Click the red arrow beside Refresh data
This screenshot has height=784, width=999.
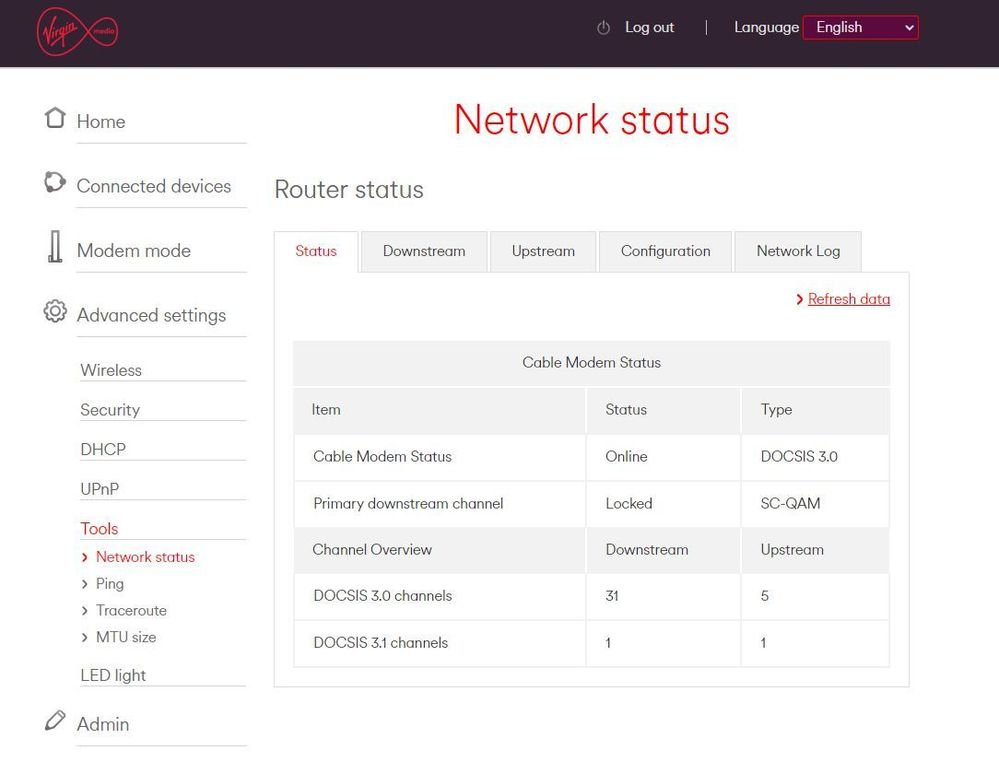(800, 299)
